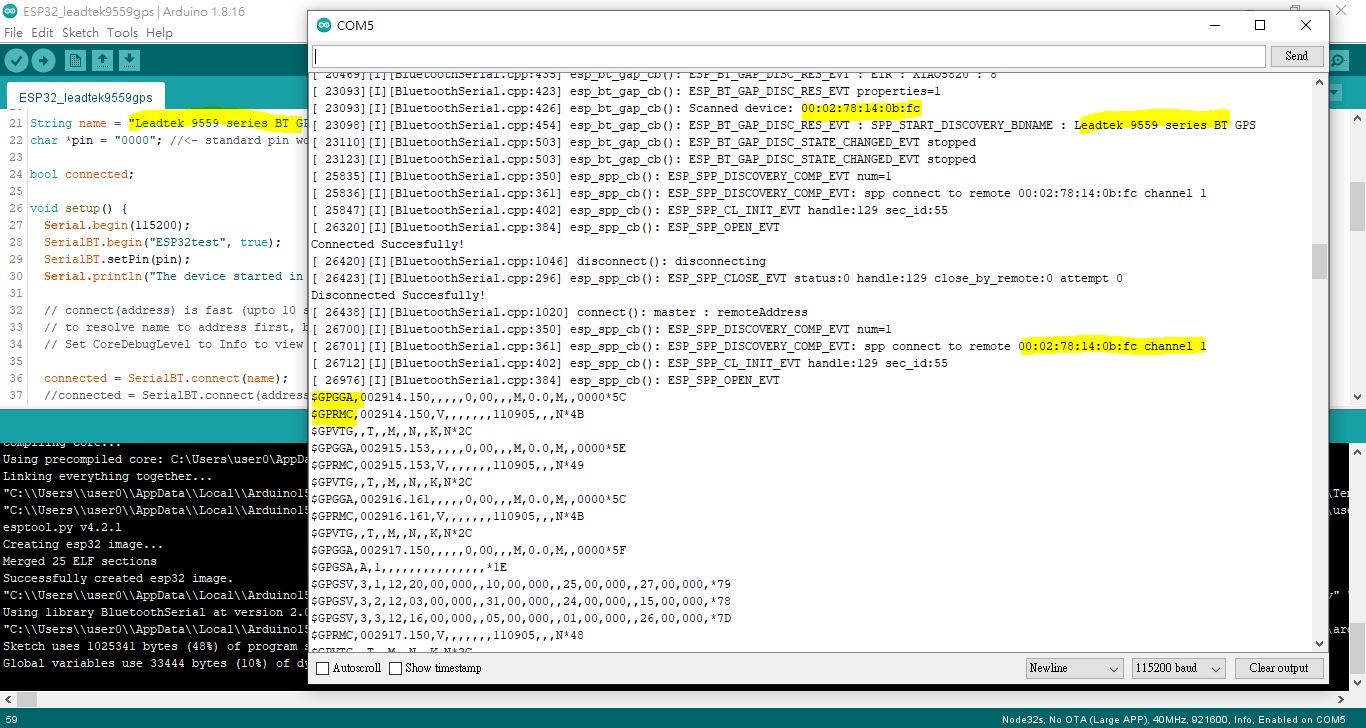Click 'bool connected;' code line
1366x728 pixels.
pos(80,174)
